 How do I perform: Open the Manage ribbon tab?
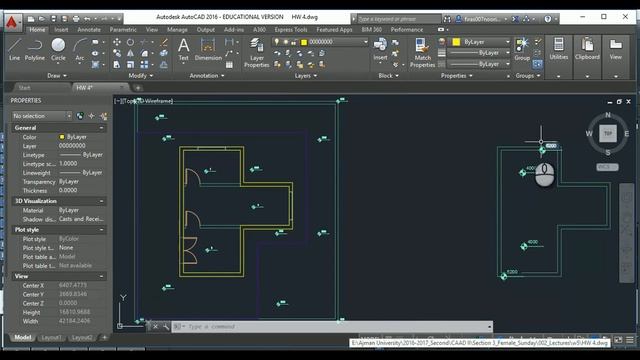point(177,30)
